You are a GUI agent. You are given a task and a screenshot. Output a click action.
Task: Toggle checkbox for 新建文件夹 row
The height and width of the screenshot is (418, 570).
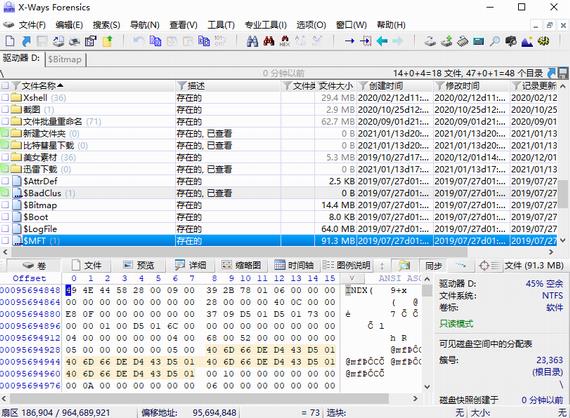click(x=5, y=133)
